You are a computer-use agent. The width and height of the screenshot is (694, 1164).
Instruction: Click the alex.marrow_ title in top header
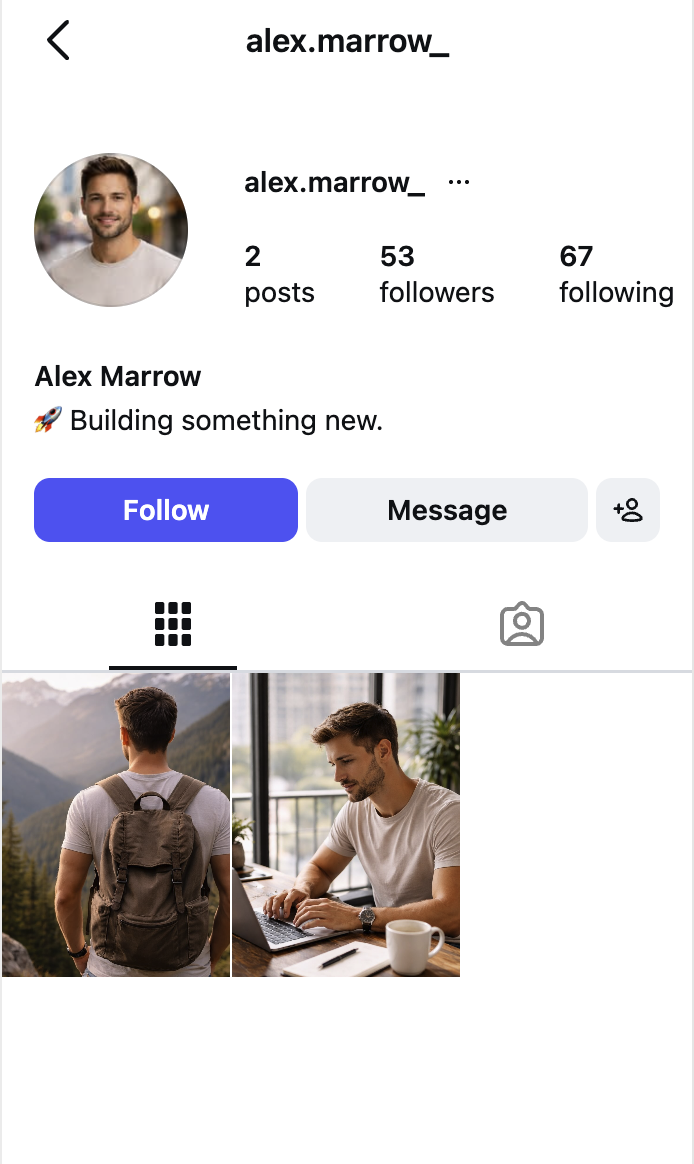pyautogui.click(x=347, y=43)
